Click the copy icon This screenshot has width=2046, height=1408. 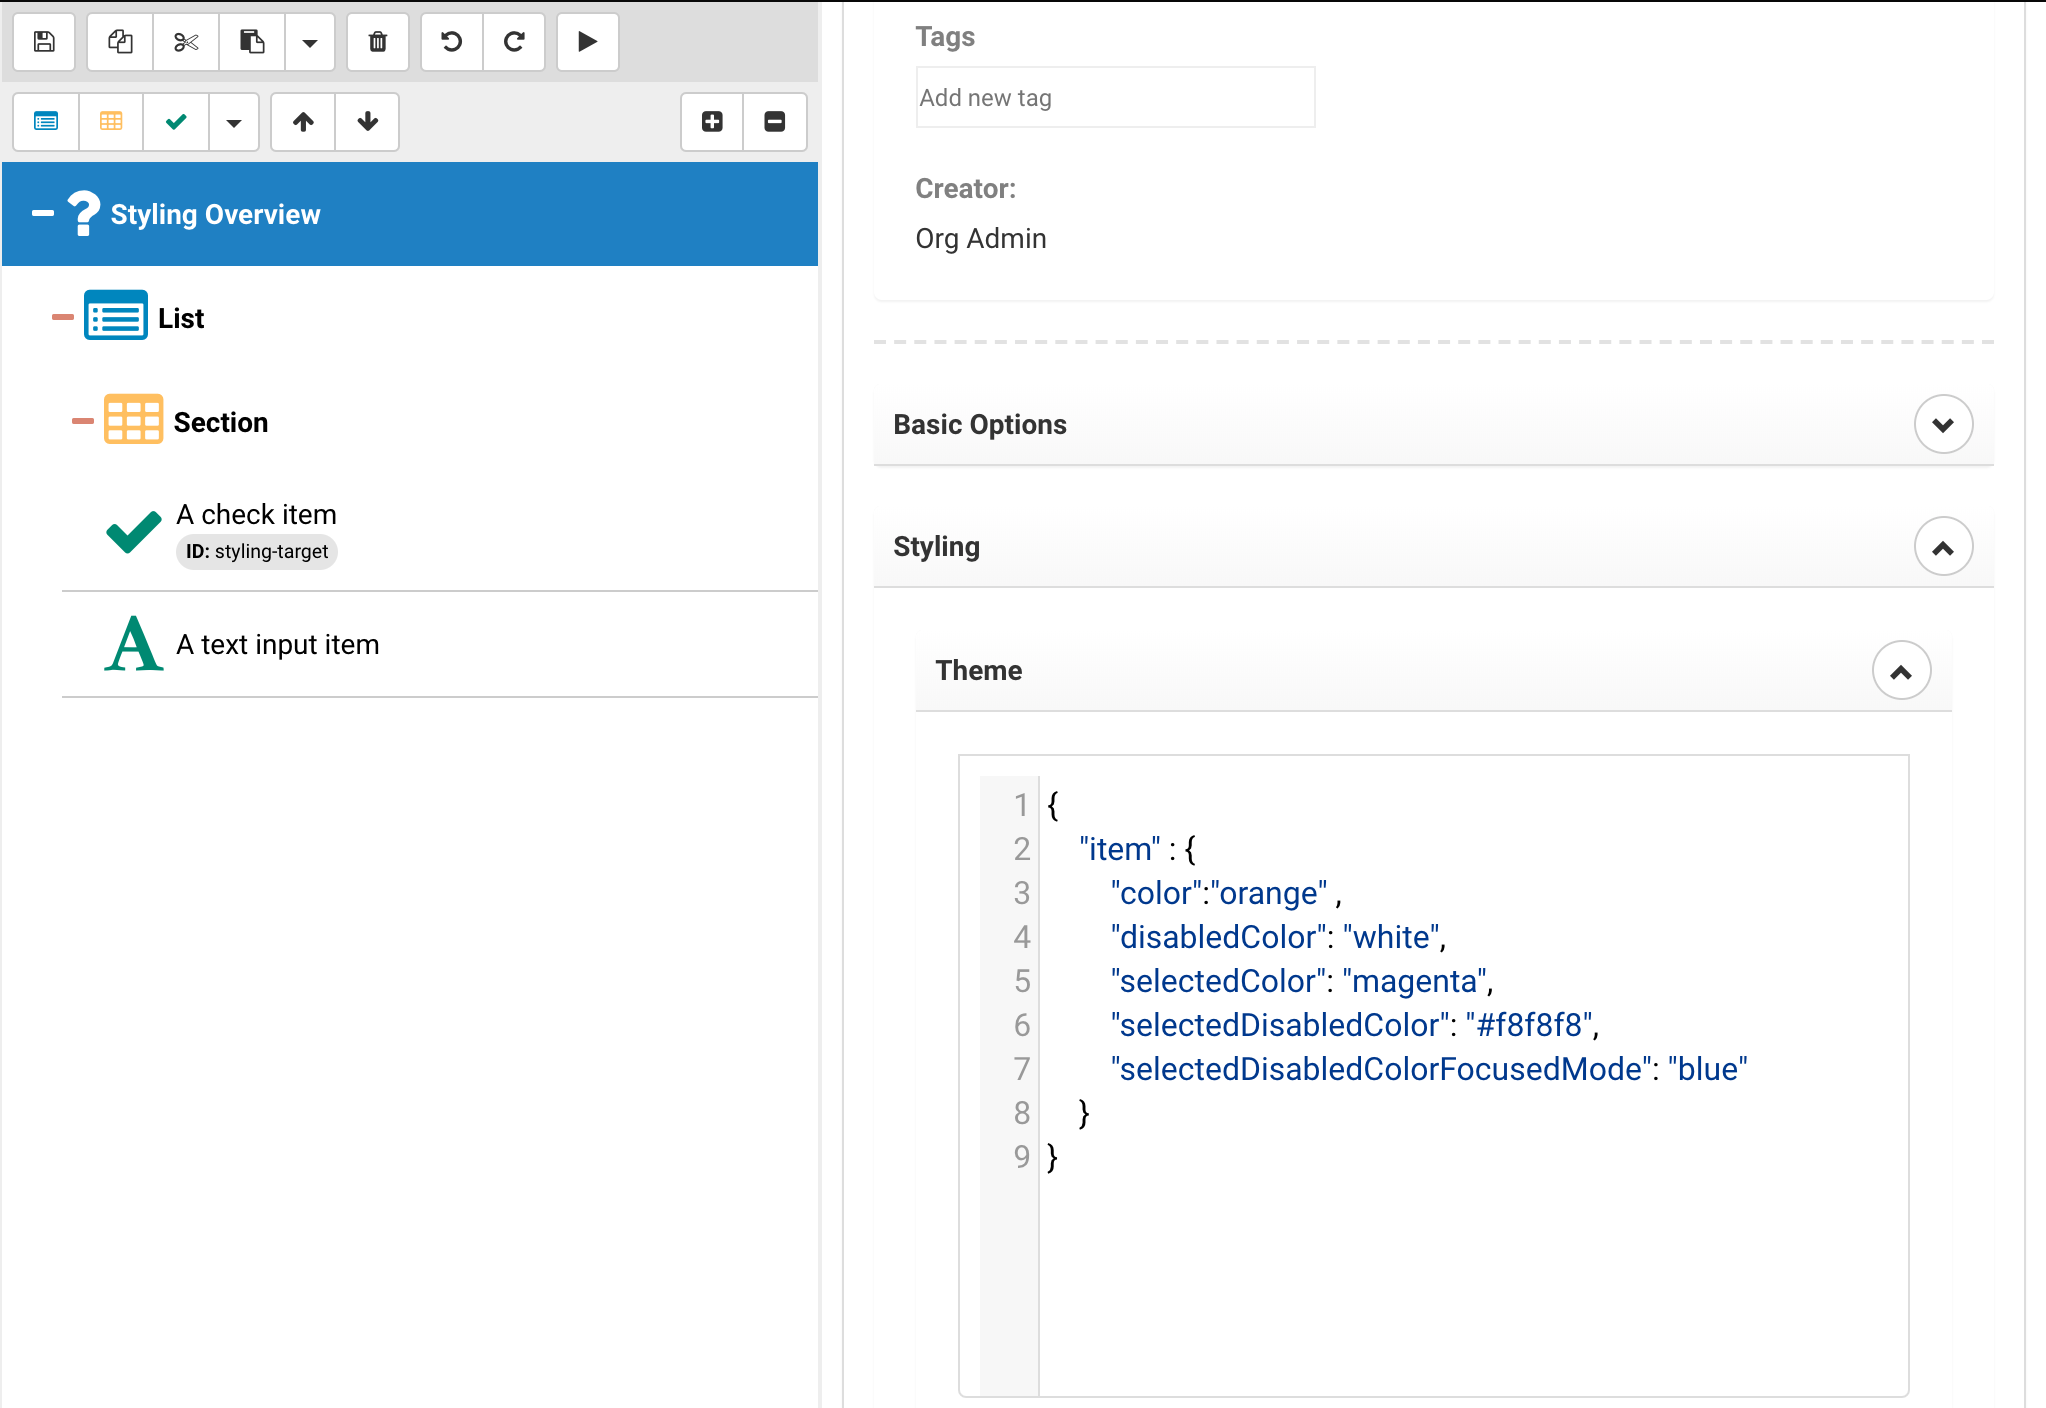tap(120, 42)
